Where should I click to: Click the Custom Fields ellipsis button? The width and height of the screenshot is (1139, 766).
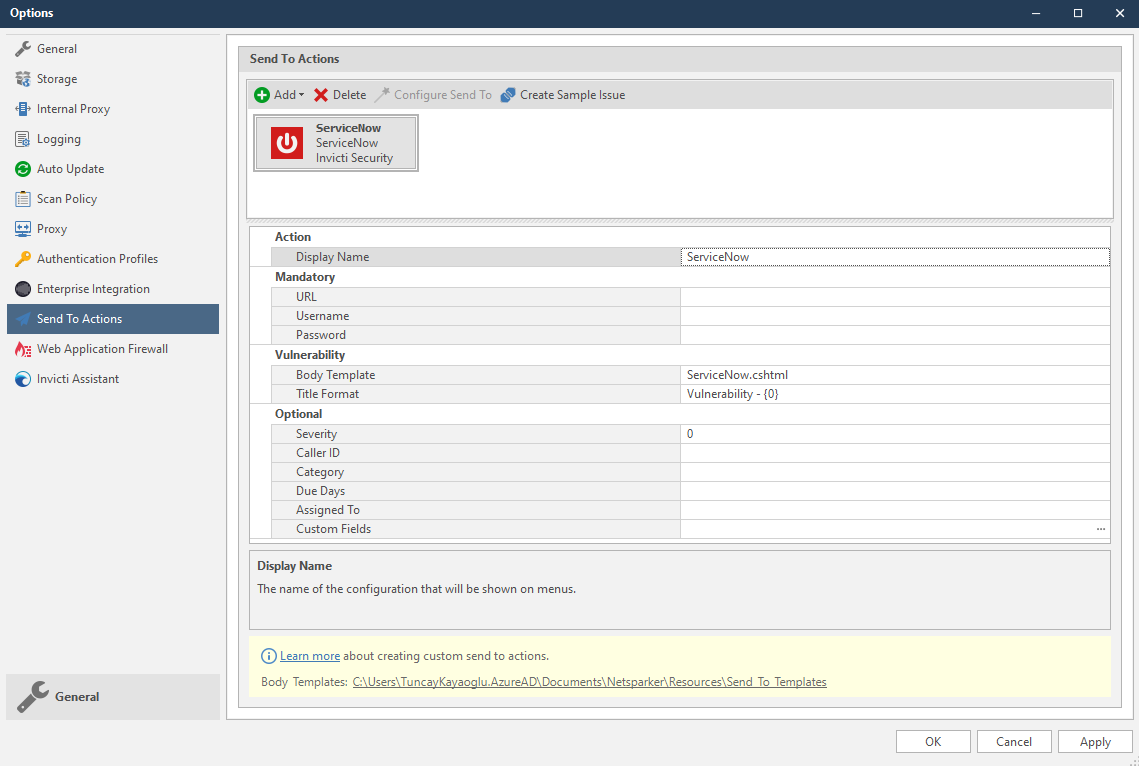tap(1101, 529)
